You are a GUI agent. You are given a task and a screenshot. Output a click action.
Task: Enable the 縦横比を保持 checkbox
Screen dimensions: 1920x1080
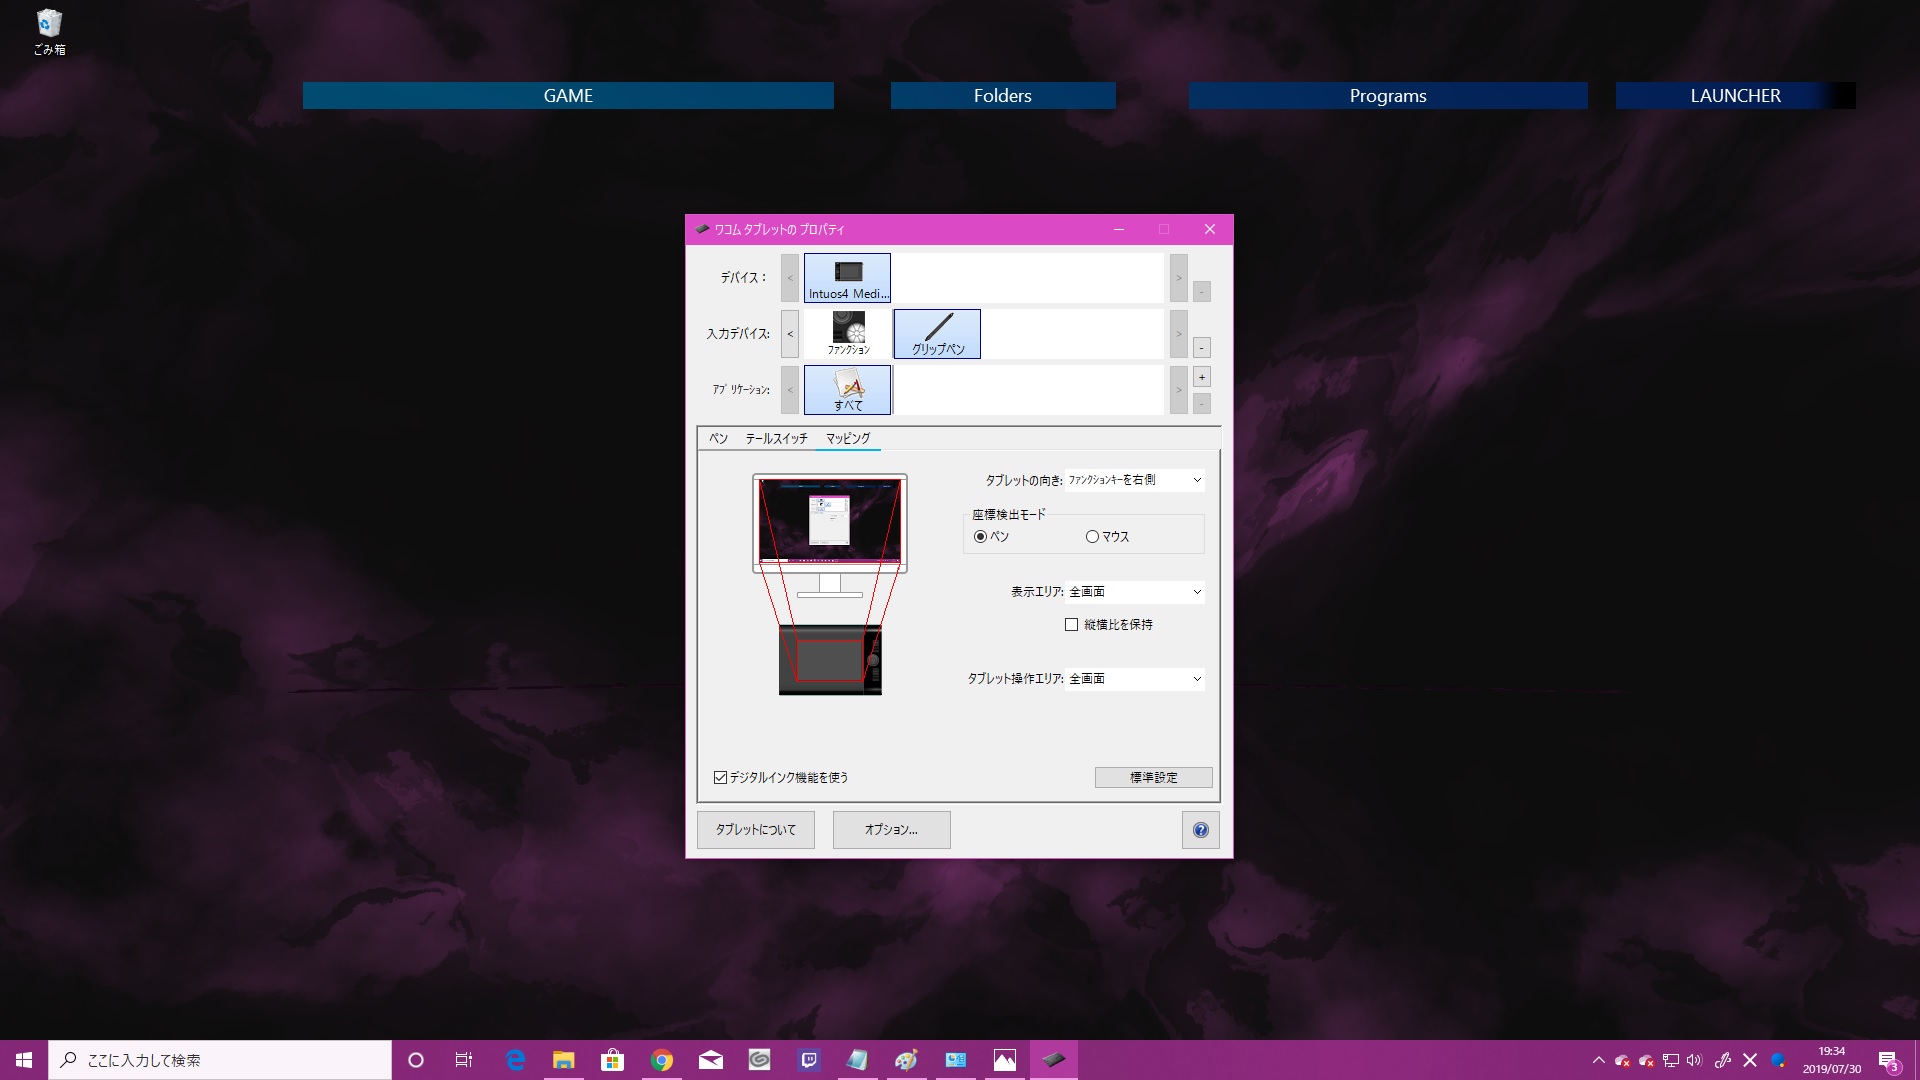[x=1071, y=625]
